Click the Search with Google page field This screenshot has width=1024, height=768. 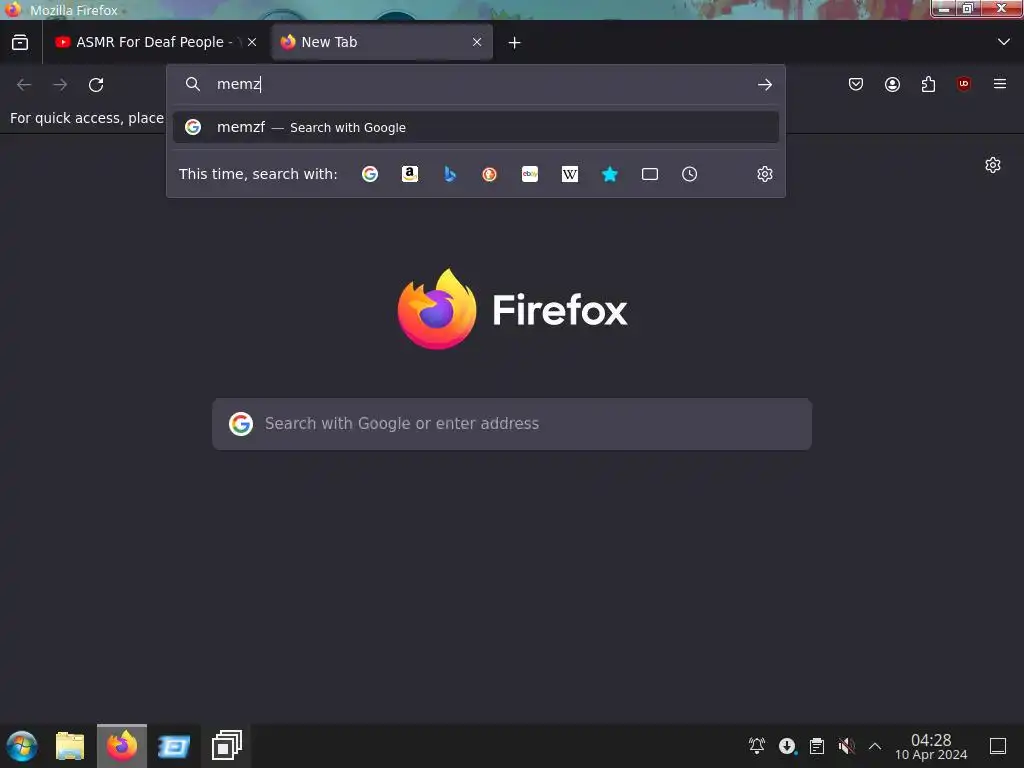pos(512,424)
